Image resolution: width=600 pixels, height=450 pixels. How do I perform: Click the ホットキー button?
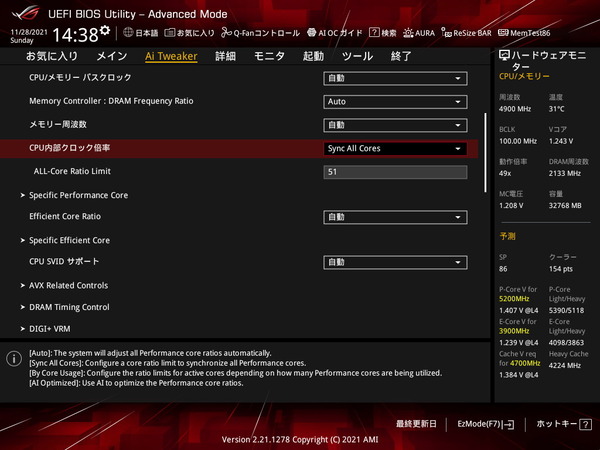click(564, 424)
